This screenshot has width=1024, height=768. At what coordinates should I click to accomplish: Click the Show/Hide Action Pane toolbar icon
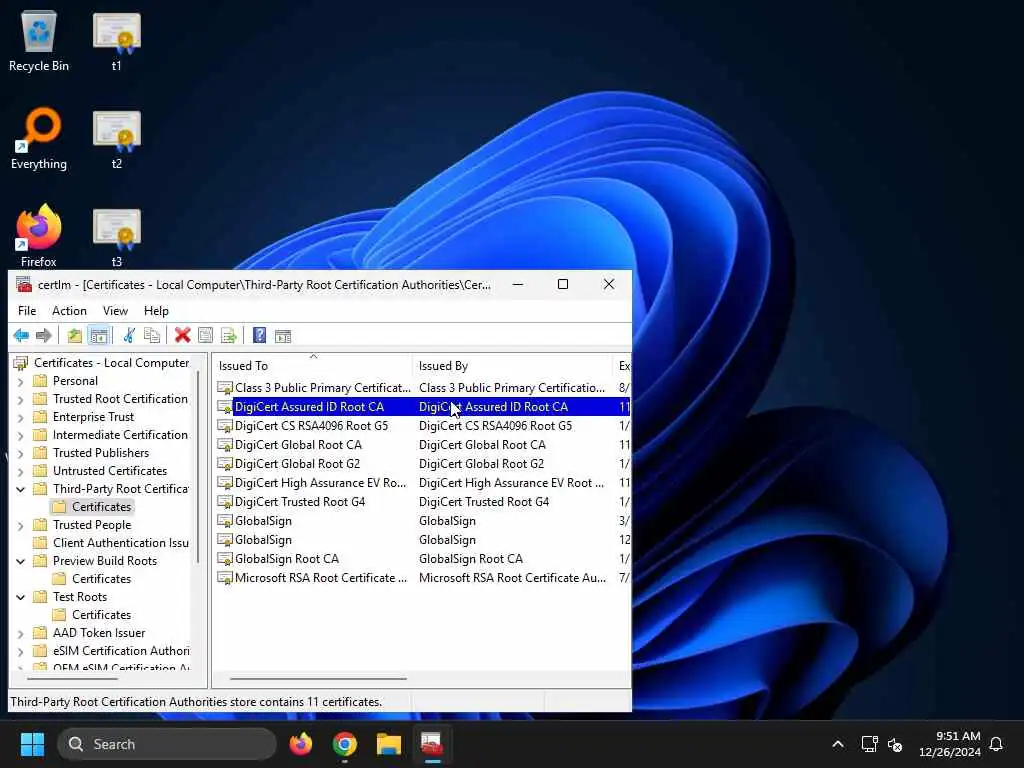pos(283,336)
